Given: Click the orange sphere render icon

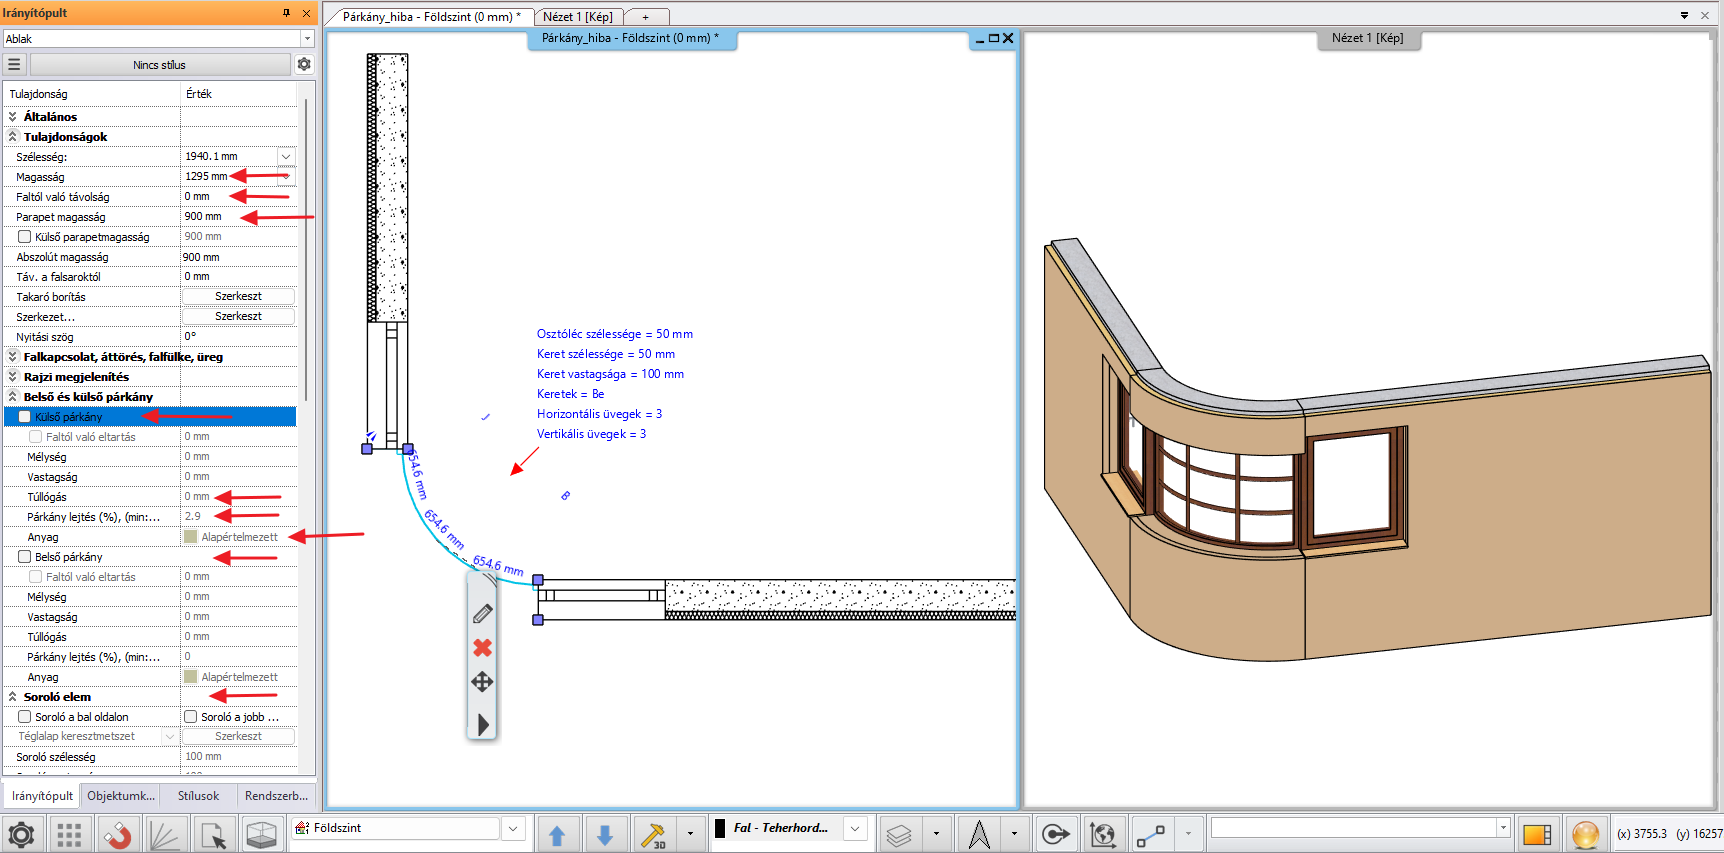Looking at the screenshot, I should click(1585, 834).
